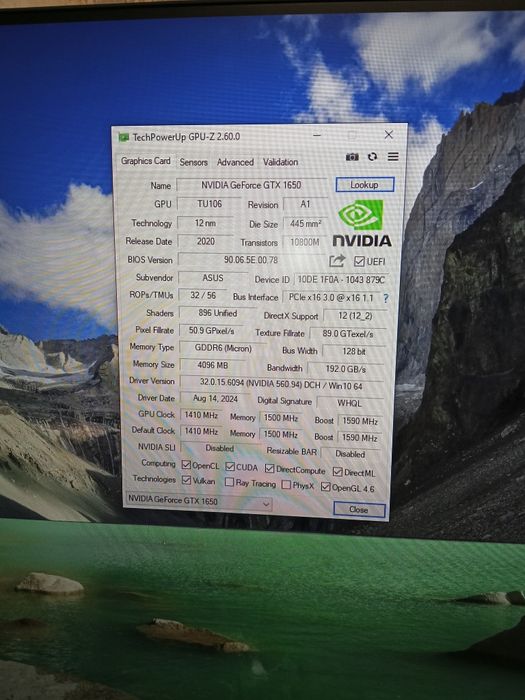The height and width of the screenshot is (700, 525).
Task: Click the GPU field TU106
Action: tap(209, 204)
